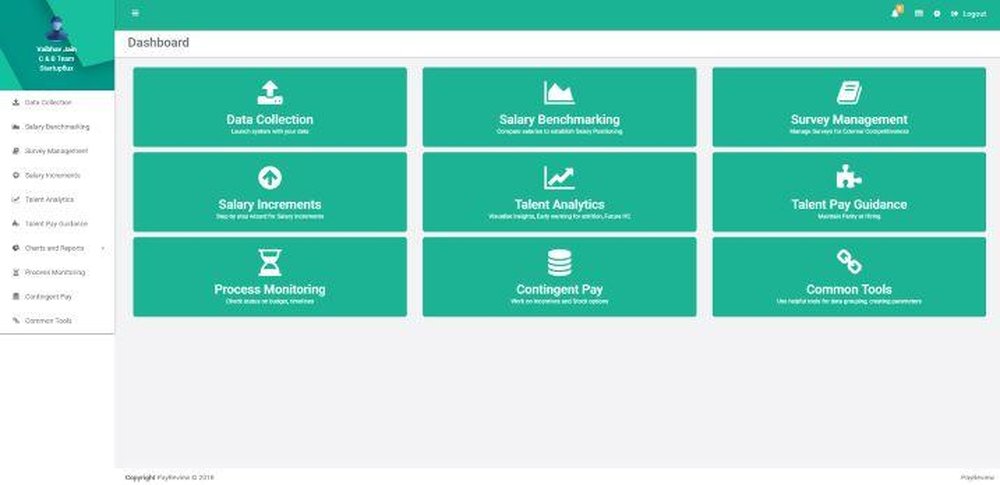Open Common Tools in the sidebar

point(48,321)
